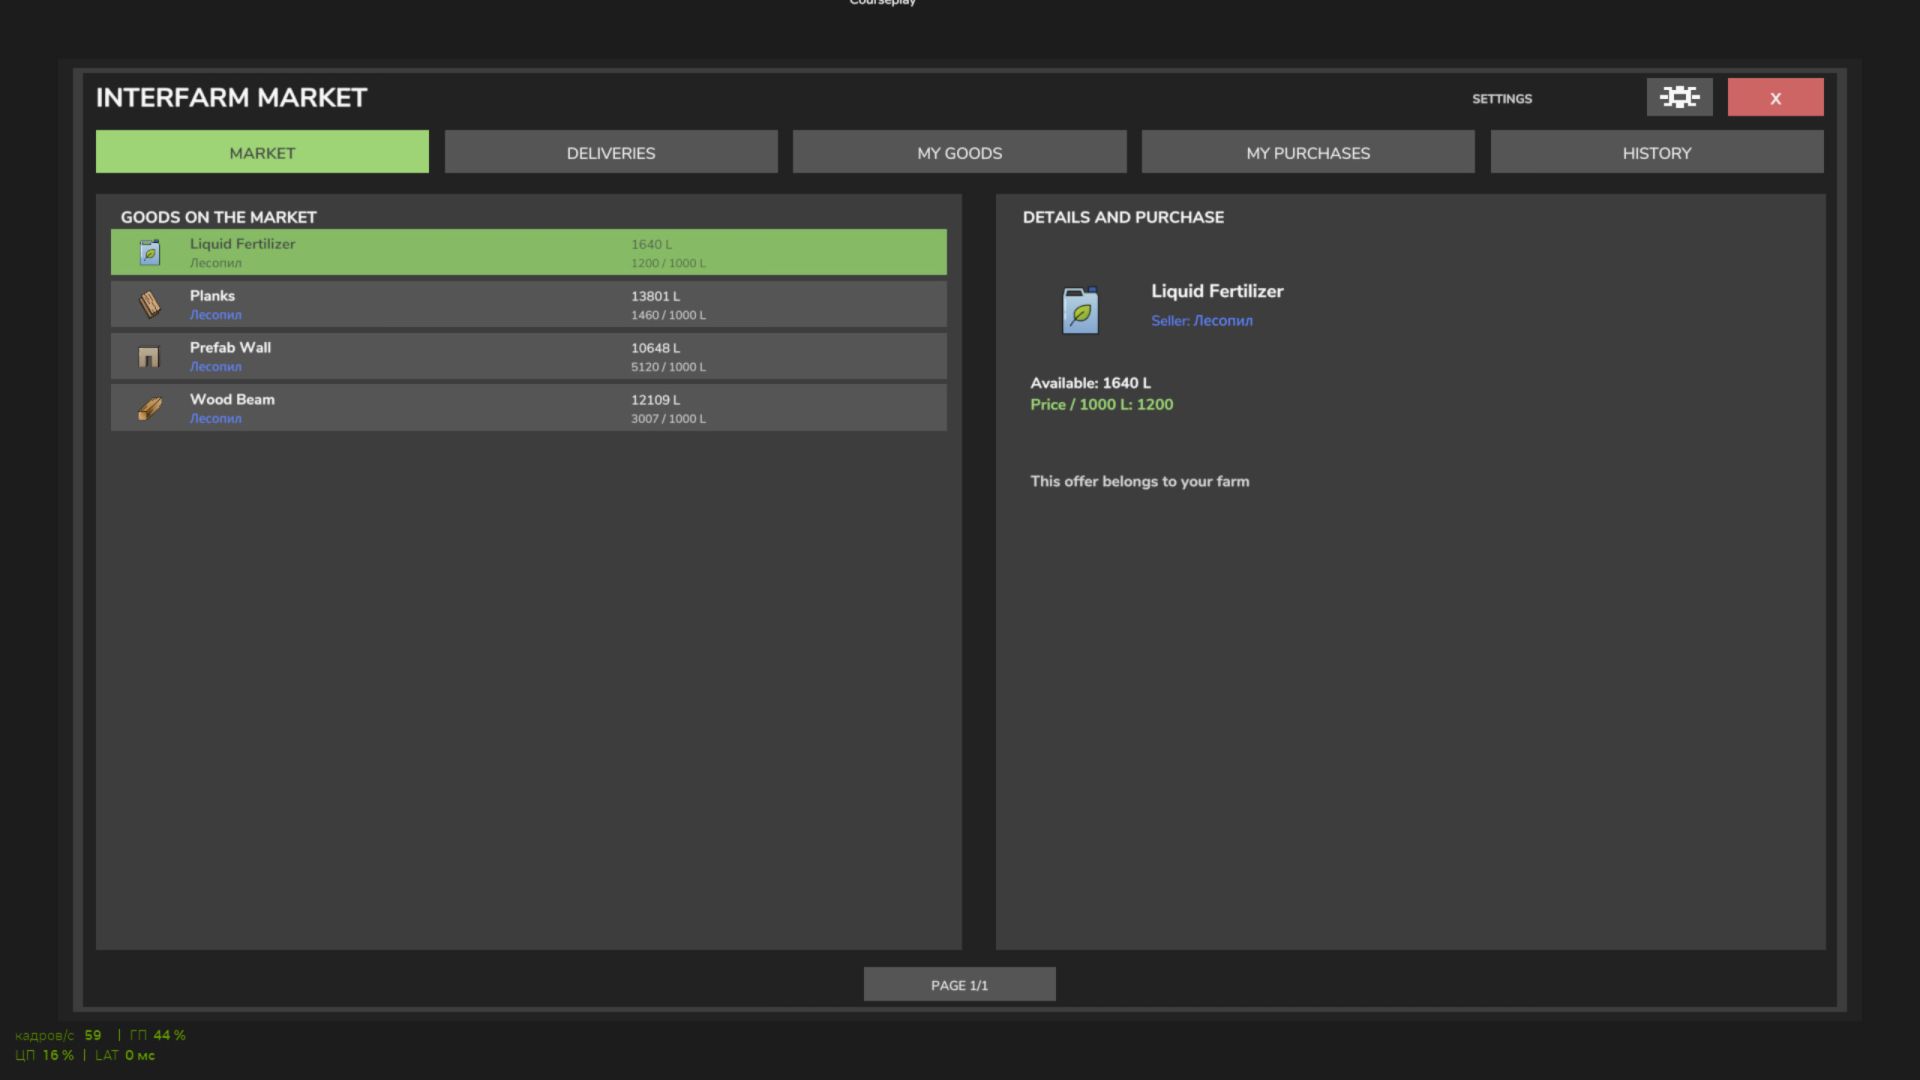Select the Wood Beam listing name
The height and width of the screenshot is (1080, 1920).
[x=232, y=399]
